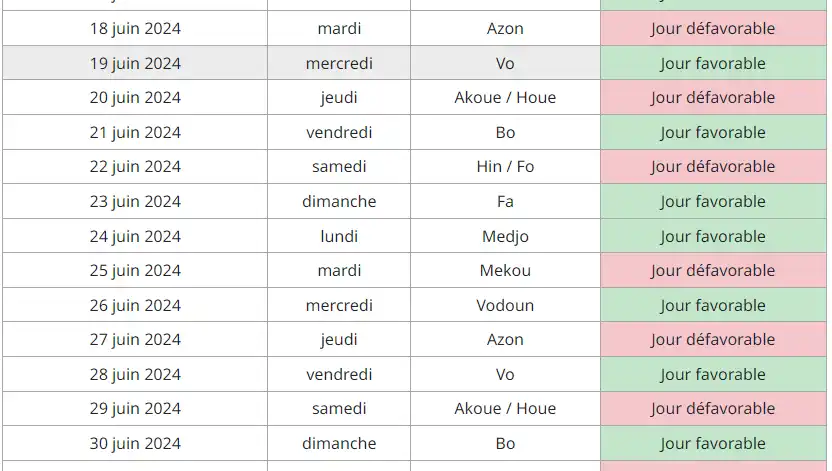Screen dimensions: 832x471
Task: Select the date cell 23 juin 2024
Action: click(x=135, y=202)
